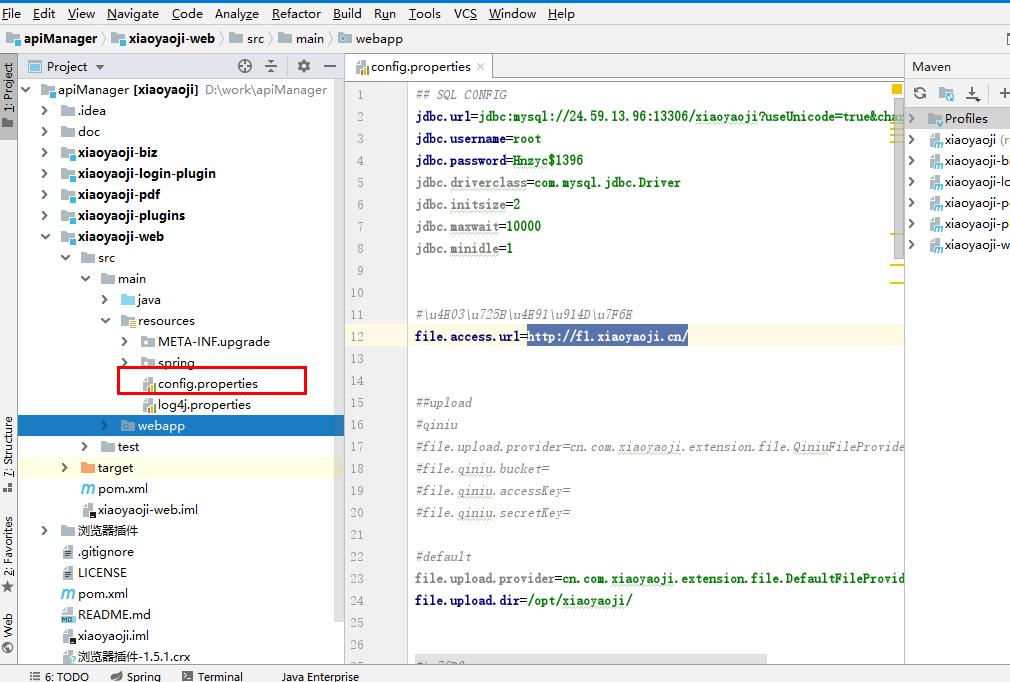This screenshot has width=1010, height=682.
Task: Expand the xiaoyaoji-plugins module
Action: [x=44, y=216]
